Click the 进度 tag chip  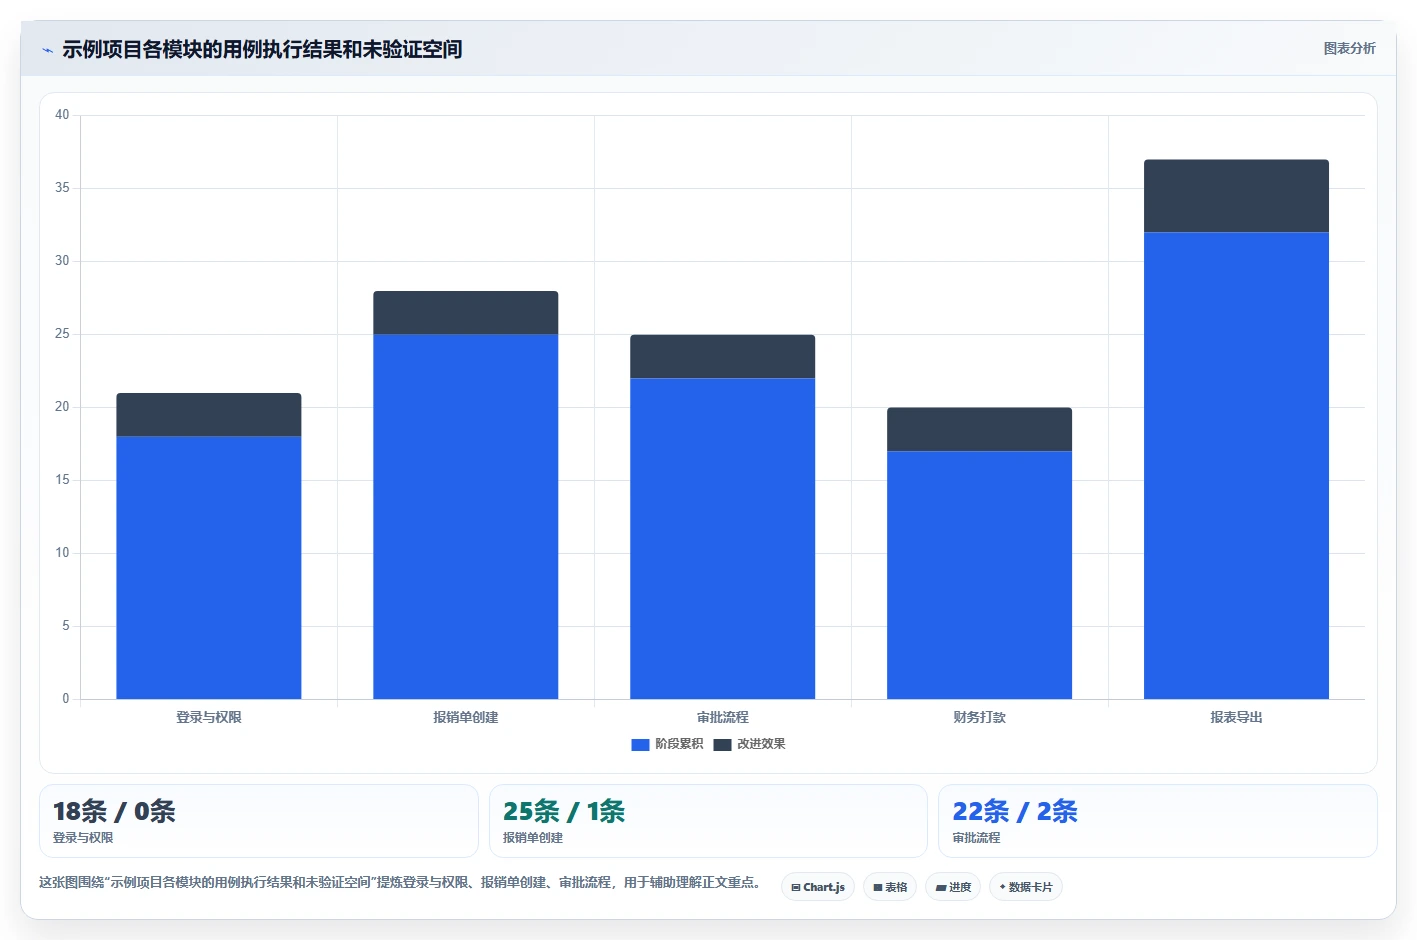coord(953,887)
